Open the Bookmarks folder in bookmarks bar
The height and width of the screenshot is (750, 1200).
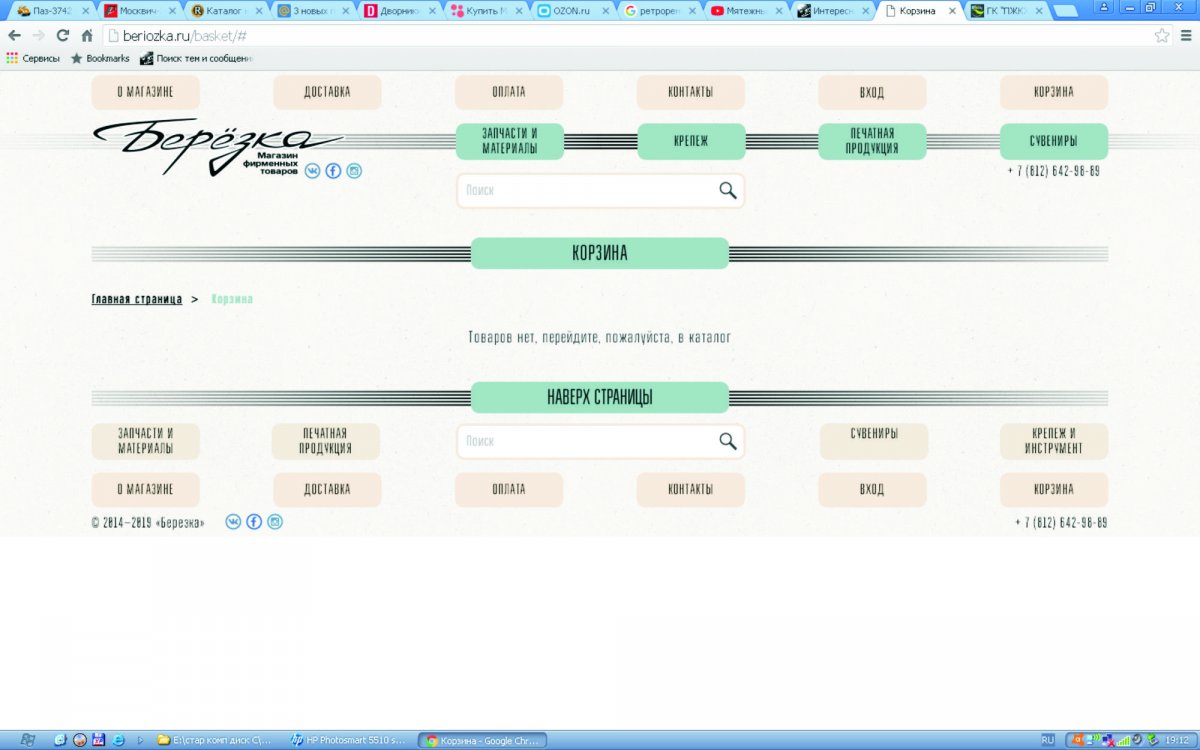pyautogui.click(x=100, y=58)
